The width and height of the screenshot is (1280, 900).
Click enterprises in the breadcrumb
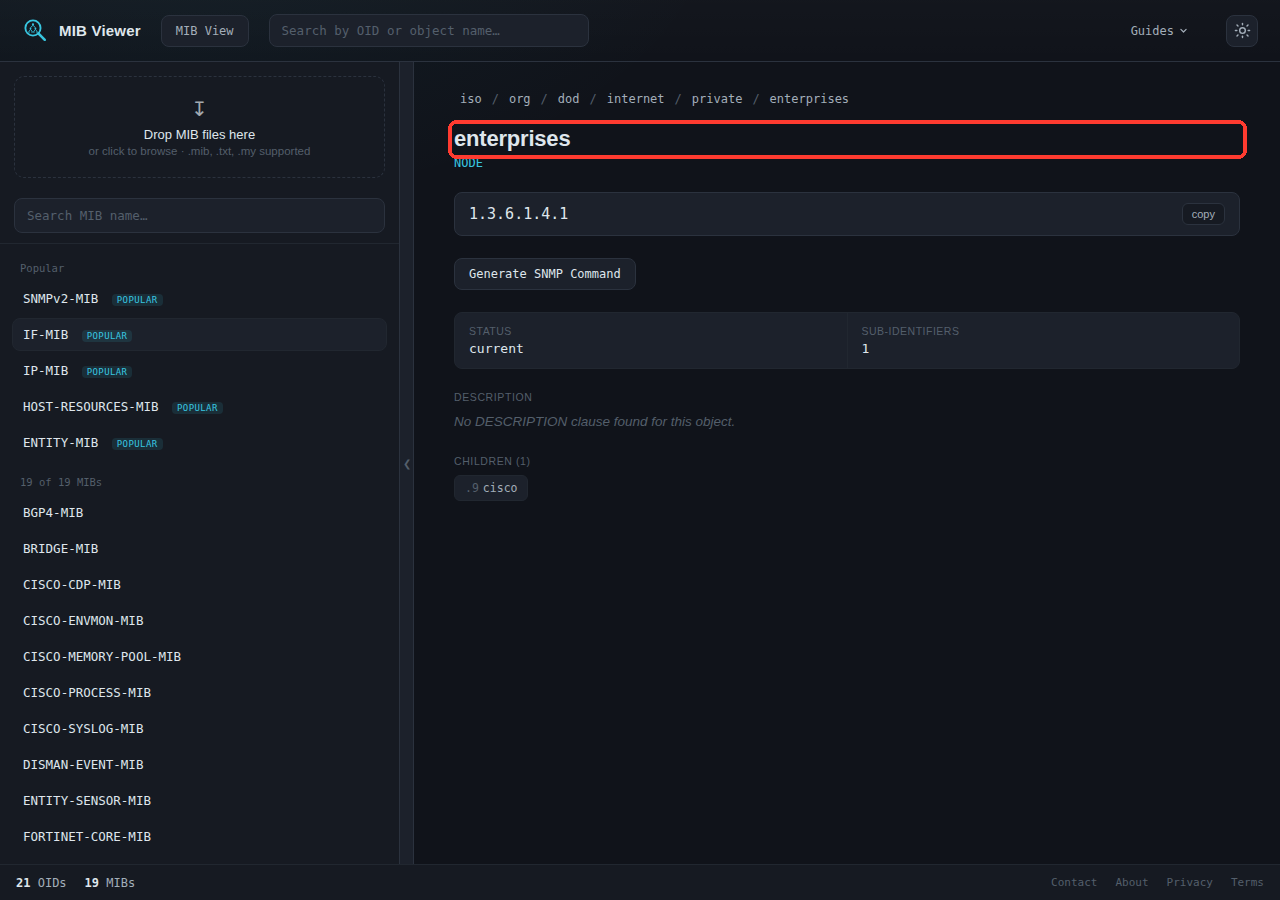click(x=809, y=99)
